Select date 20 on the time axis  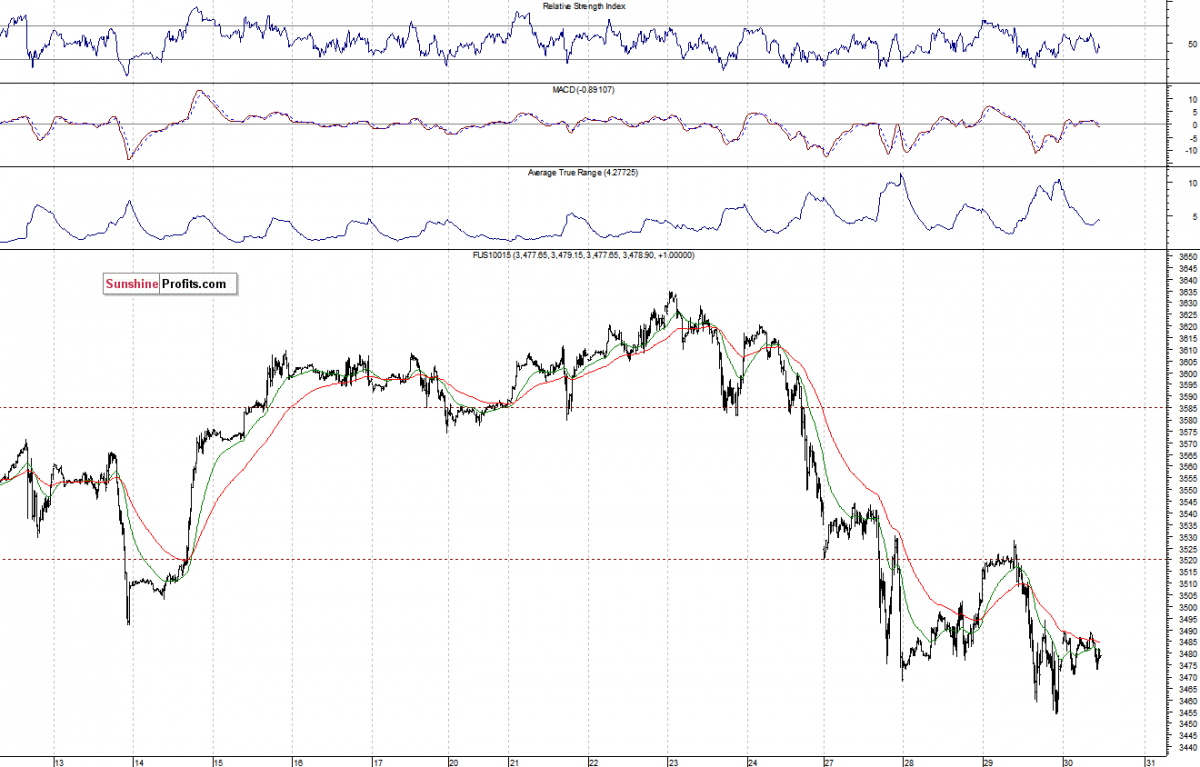click(x=453, y=762)
